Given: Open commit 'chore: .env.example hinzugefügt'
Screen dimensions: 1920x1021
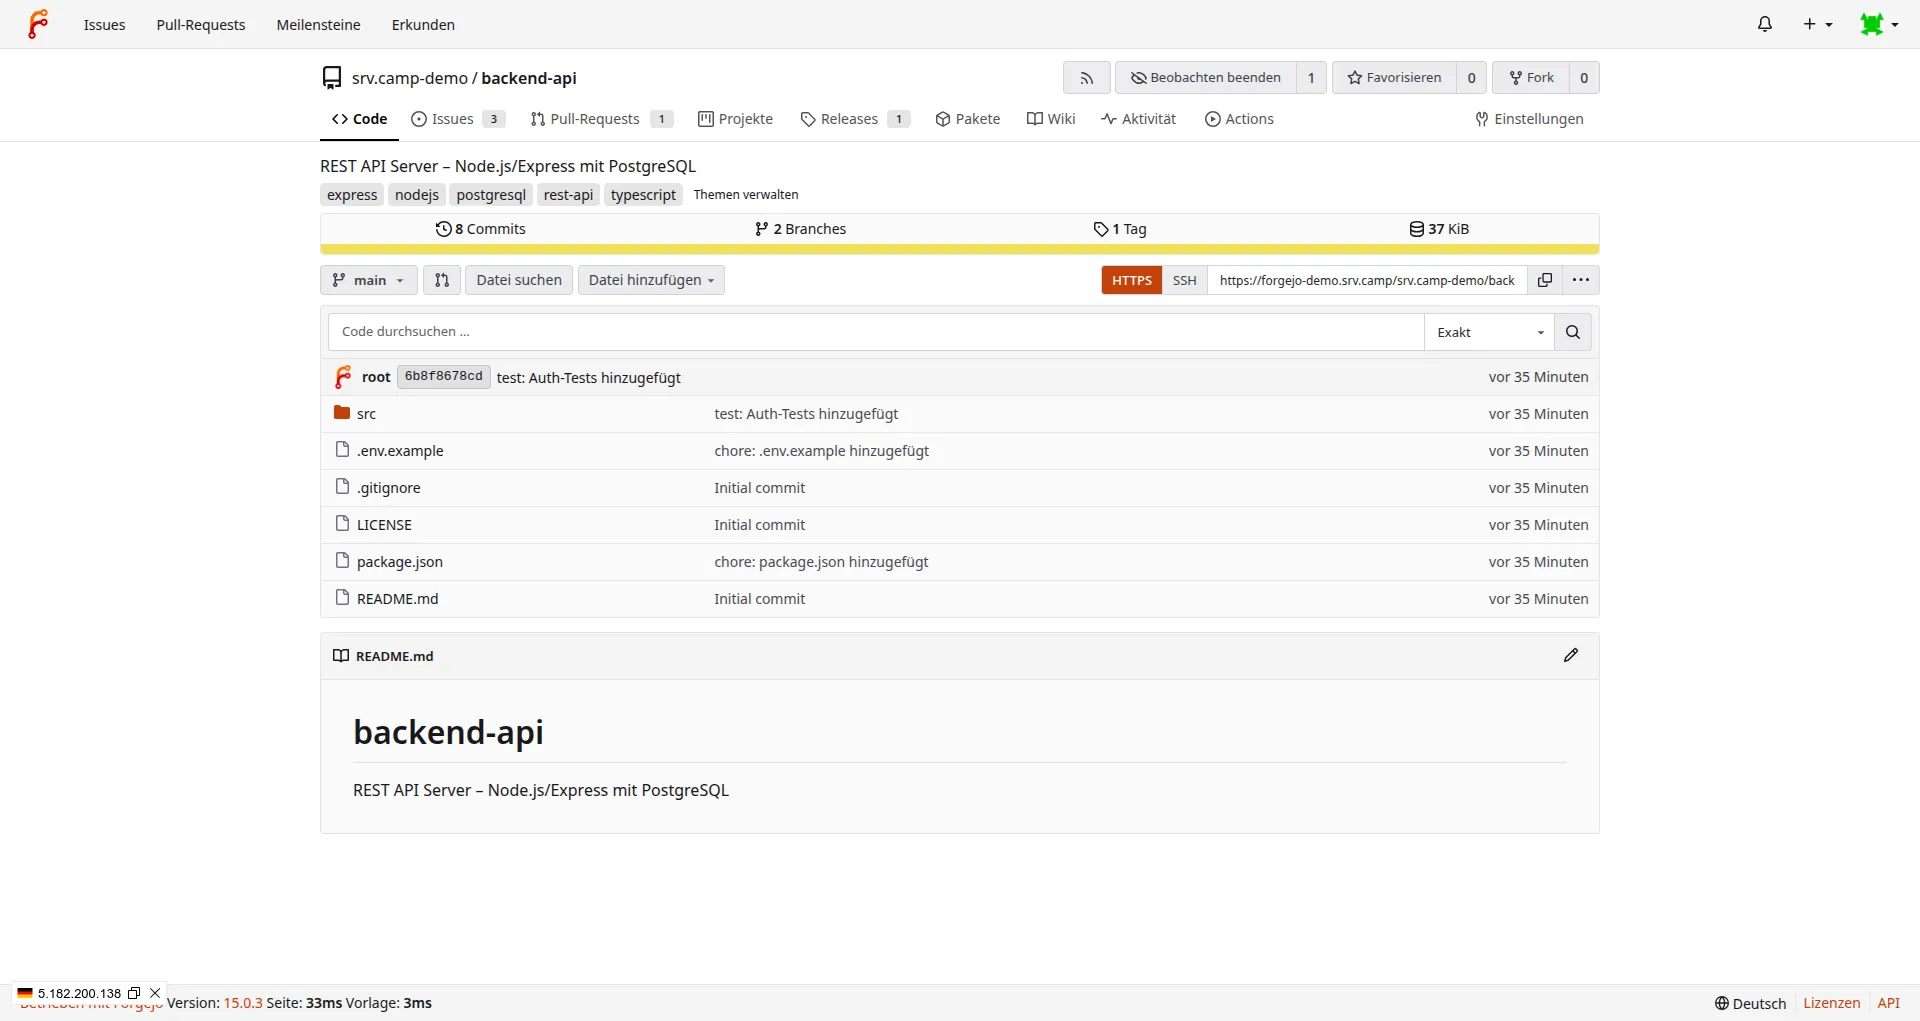Looking at the screenshot, I should coord(822,451).
